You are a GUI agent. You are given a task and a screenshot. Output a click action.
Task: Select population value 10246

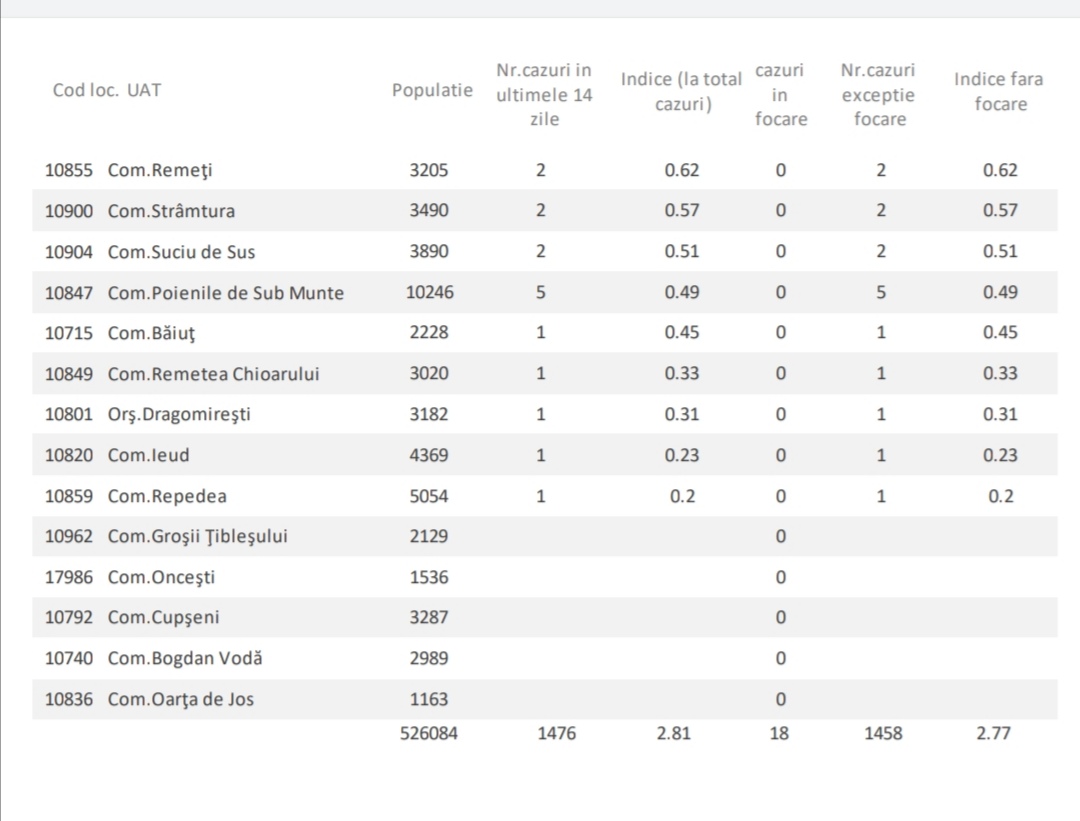coord(429,292)
